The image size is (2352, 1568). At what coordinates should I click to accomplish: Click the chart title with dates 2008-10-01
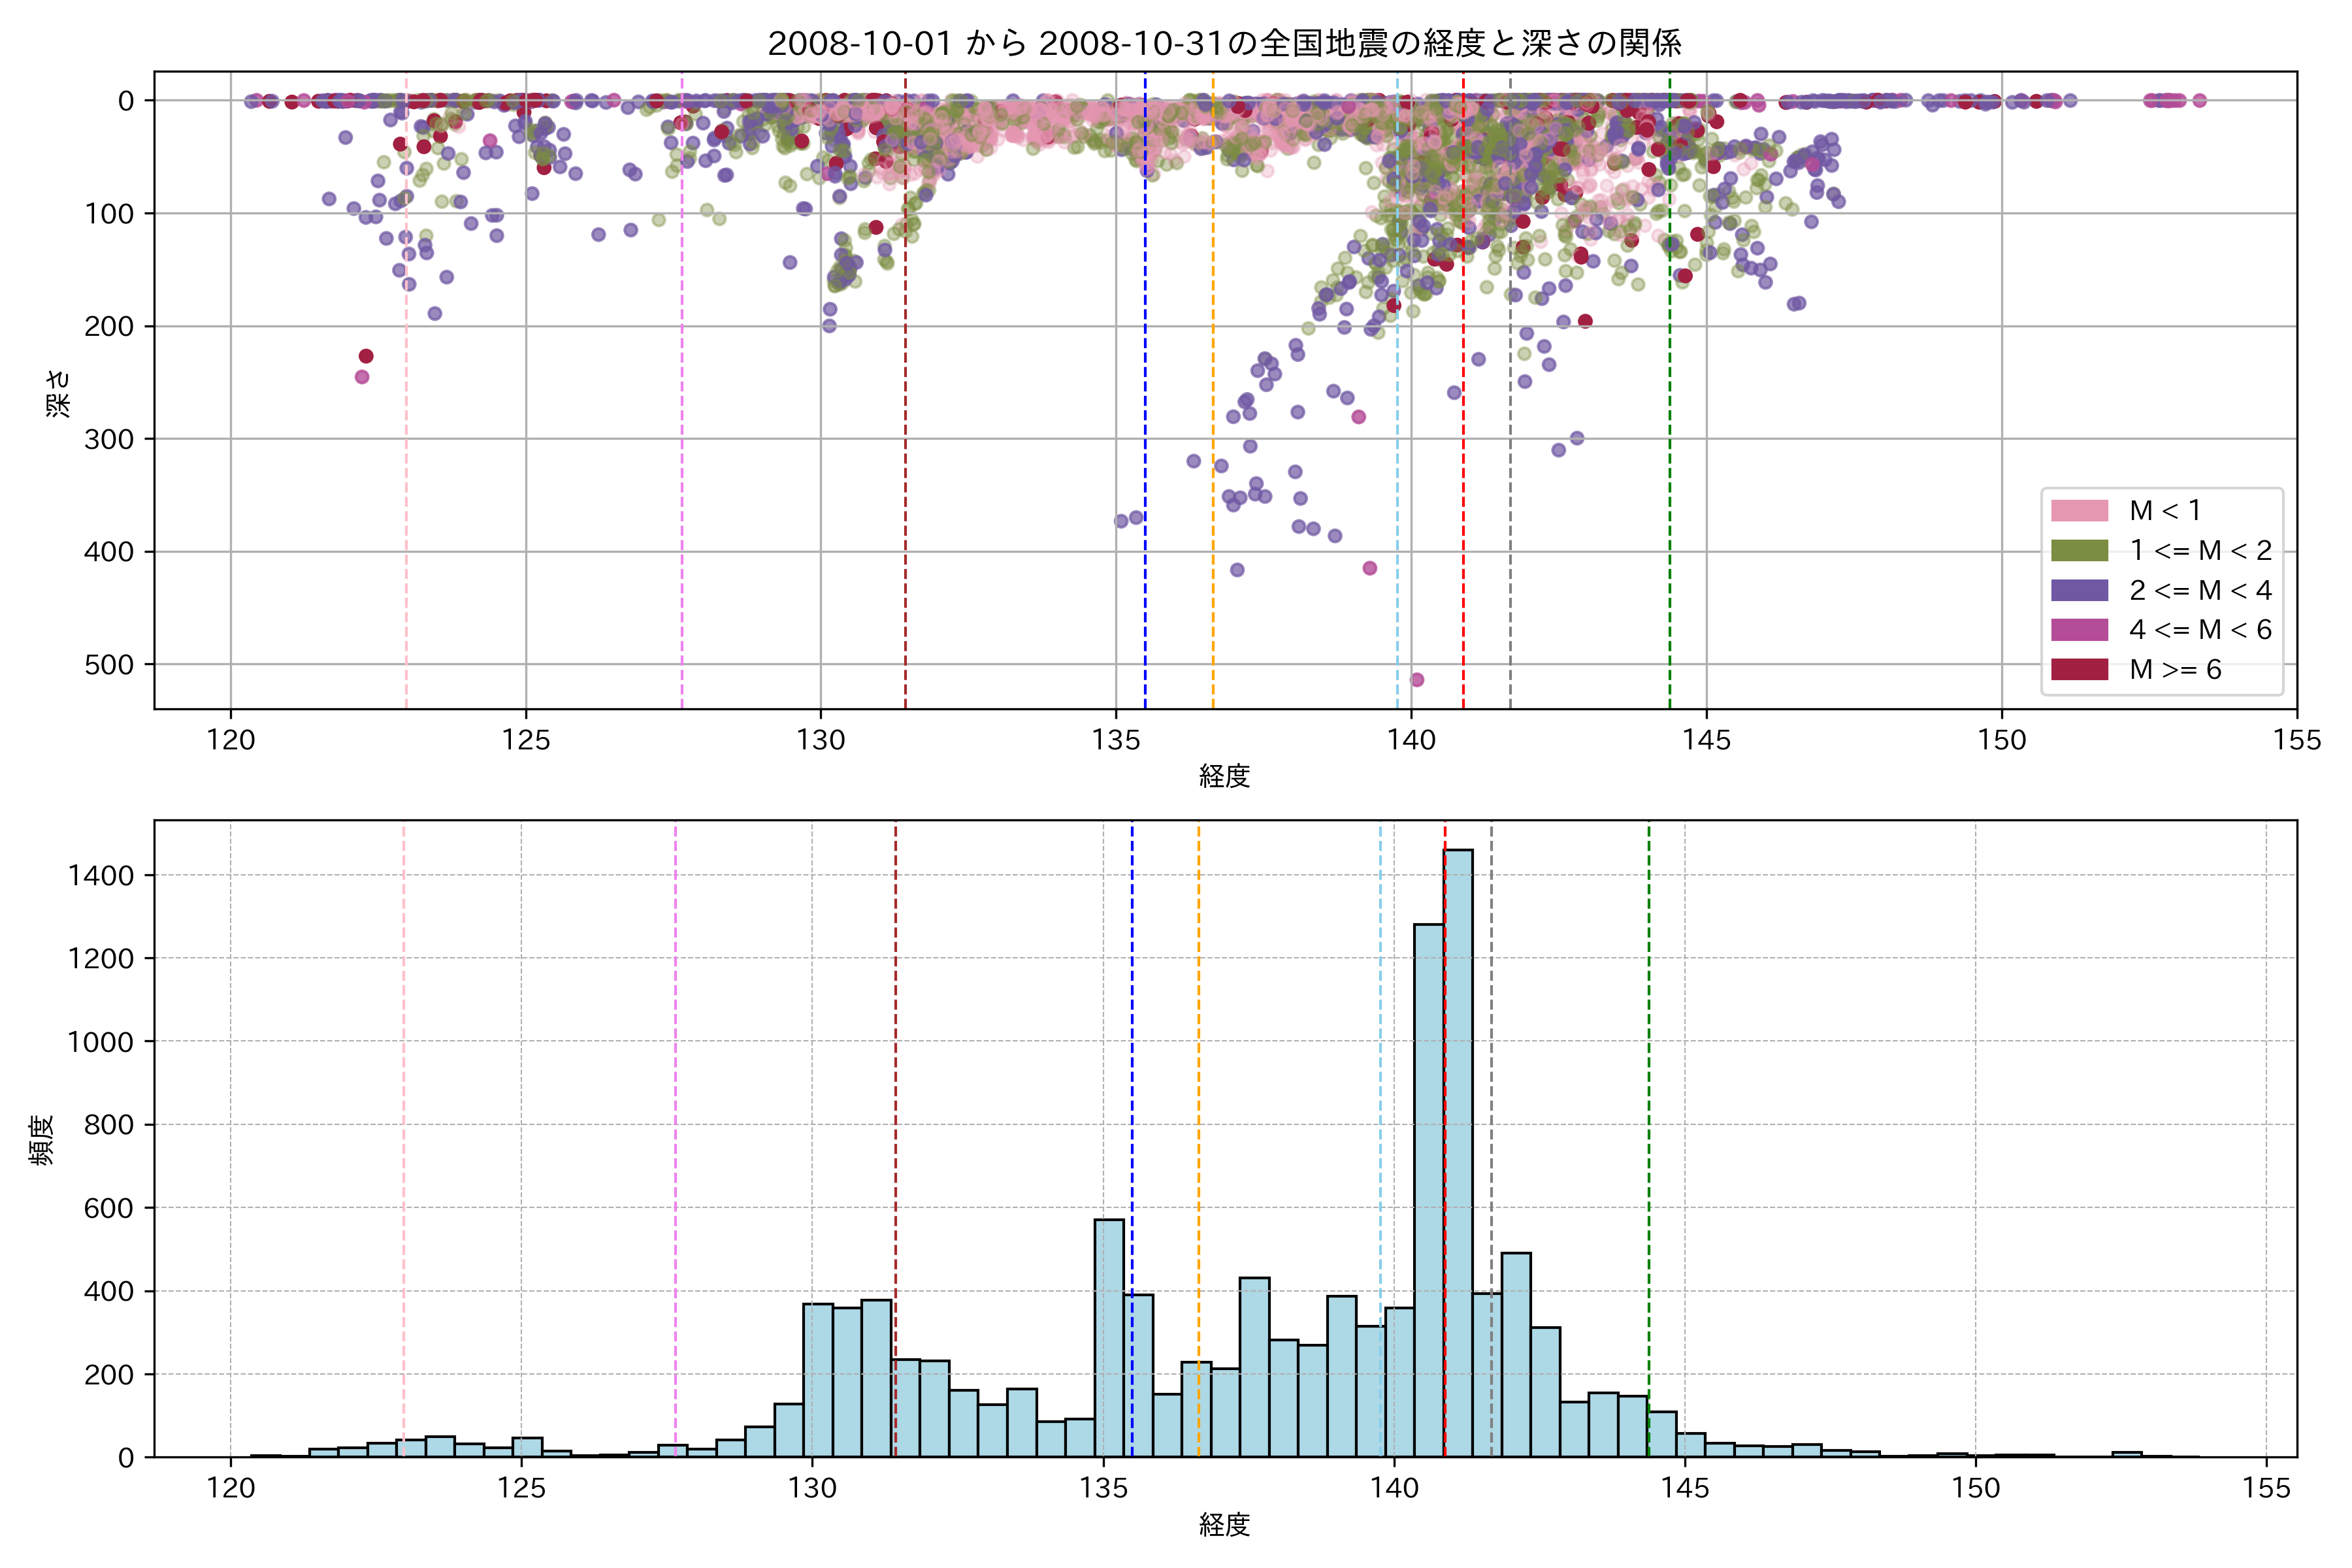pyautogui.click(x=1224, y=43)
